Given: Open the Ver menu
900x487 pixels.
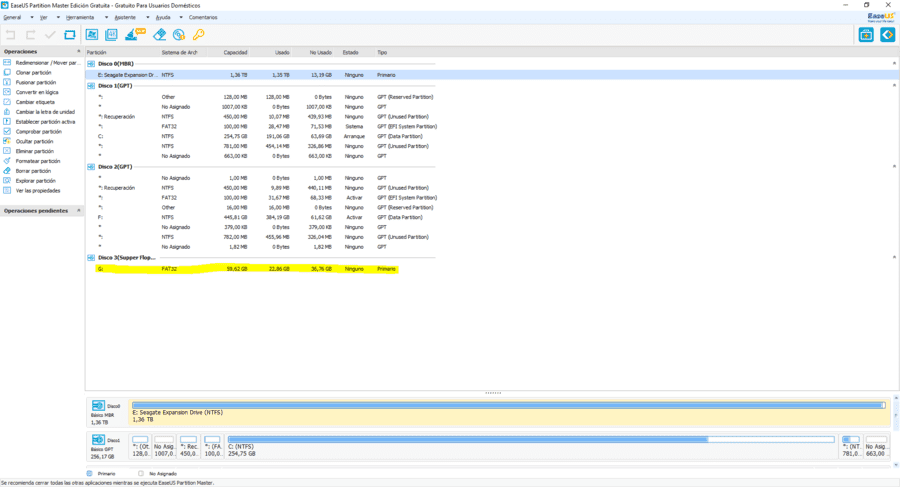Looking at the screenshot, I should tap(44, 17).
